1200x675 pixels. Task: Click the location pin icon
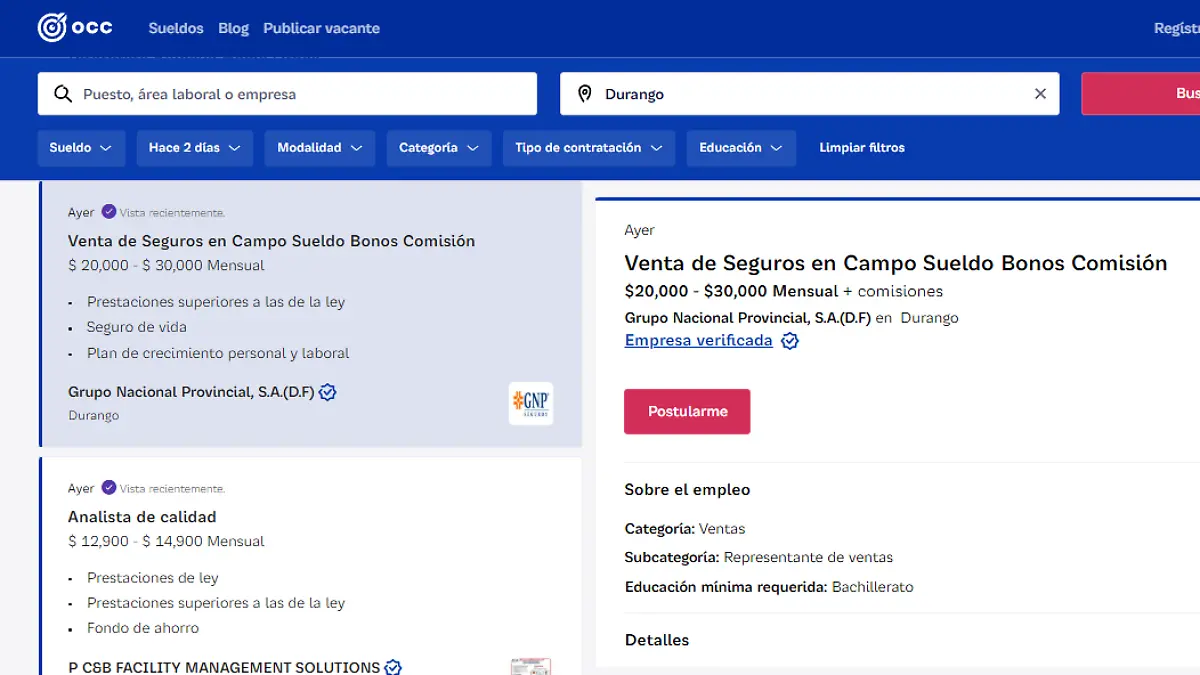(x=585, y=94)
